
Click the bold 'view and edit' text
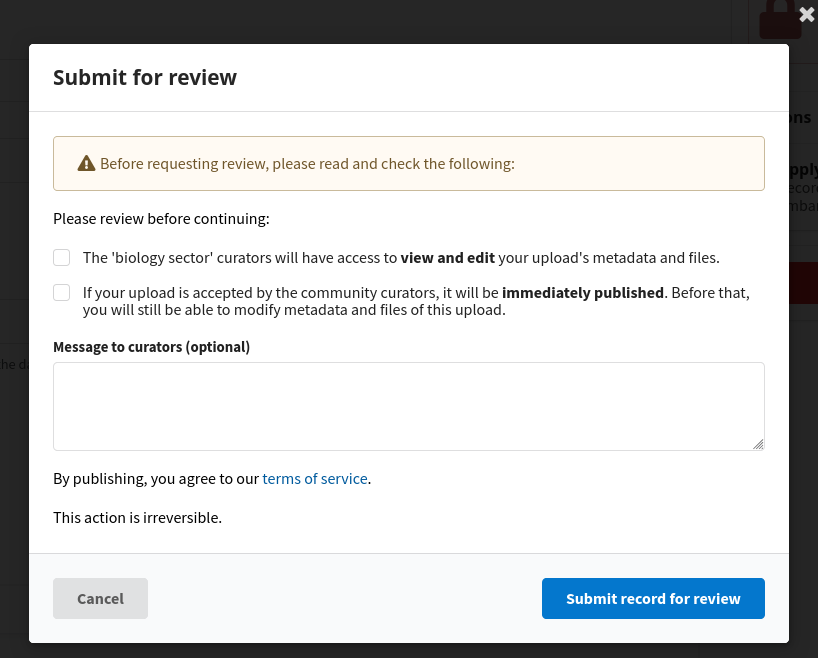pos(447,258)
